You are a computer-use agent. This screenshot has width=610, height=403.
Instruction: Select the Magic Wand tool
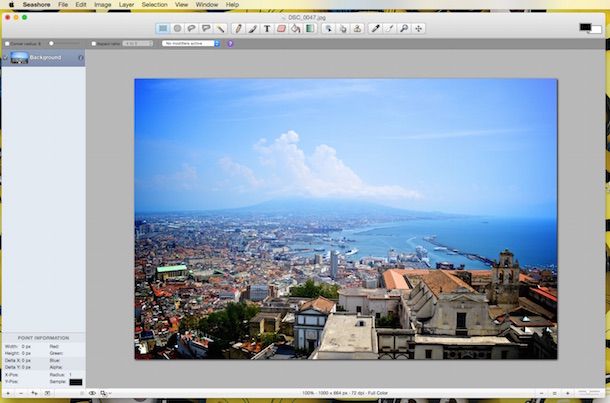point(220,28)
